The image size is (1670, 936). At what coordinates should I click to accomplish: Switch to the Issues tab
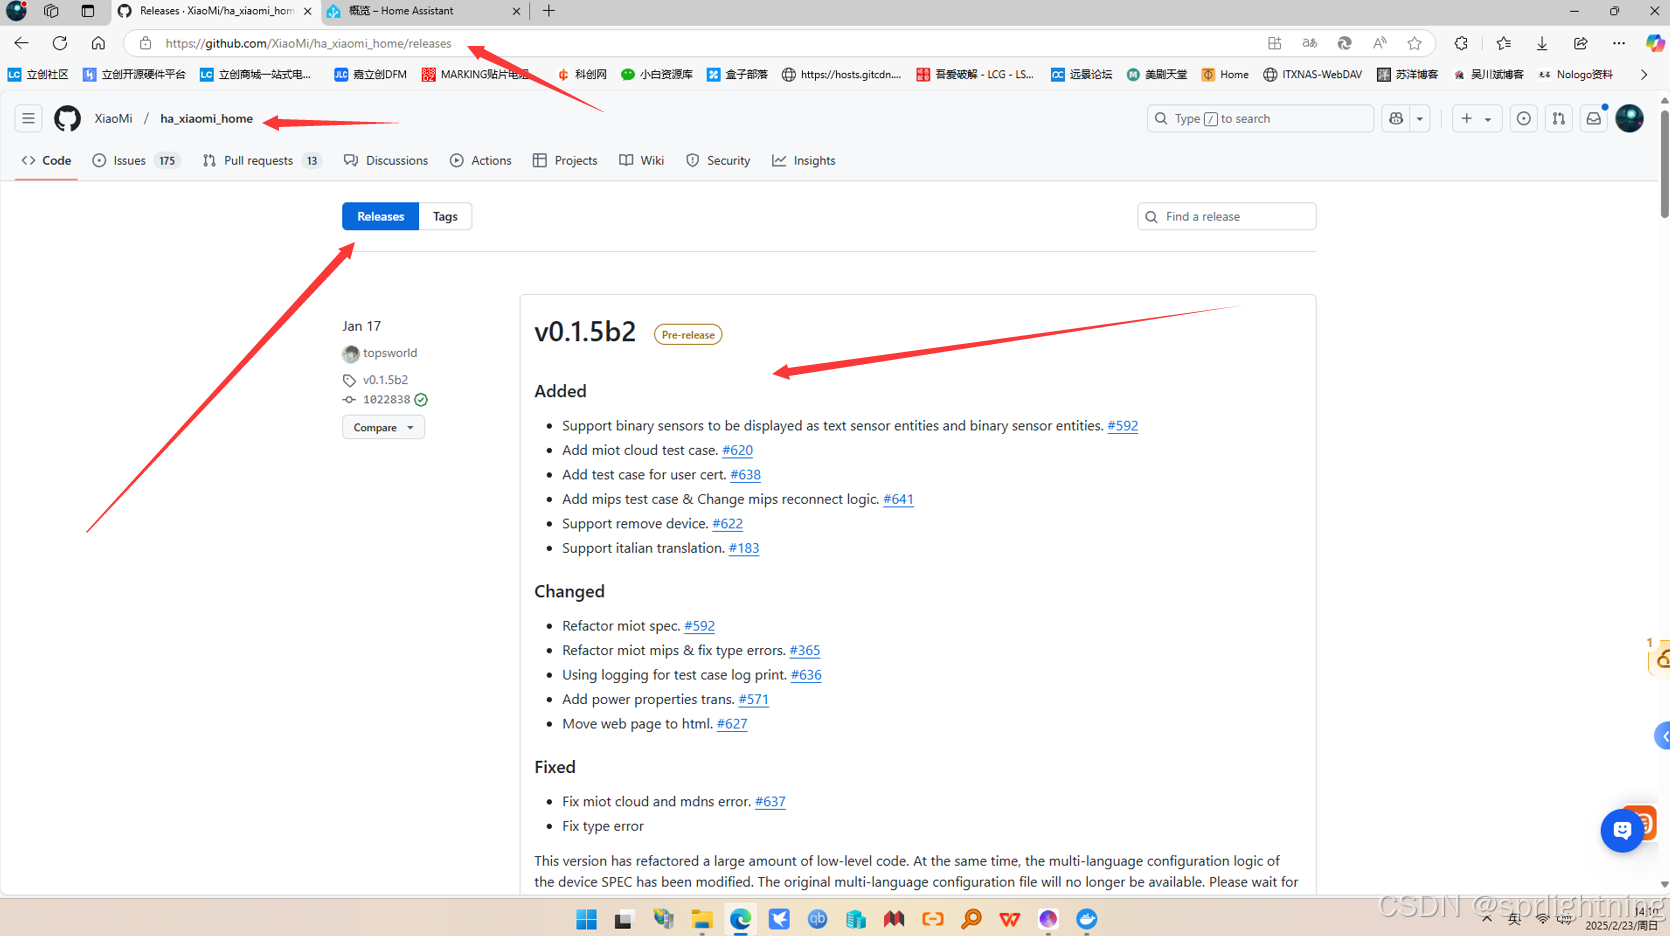pyautogui.click(x=135, y=160)
